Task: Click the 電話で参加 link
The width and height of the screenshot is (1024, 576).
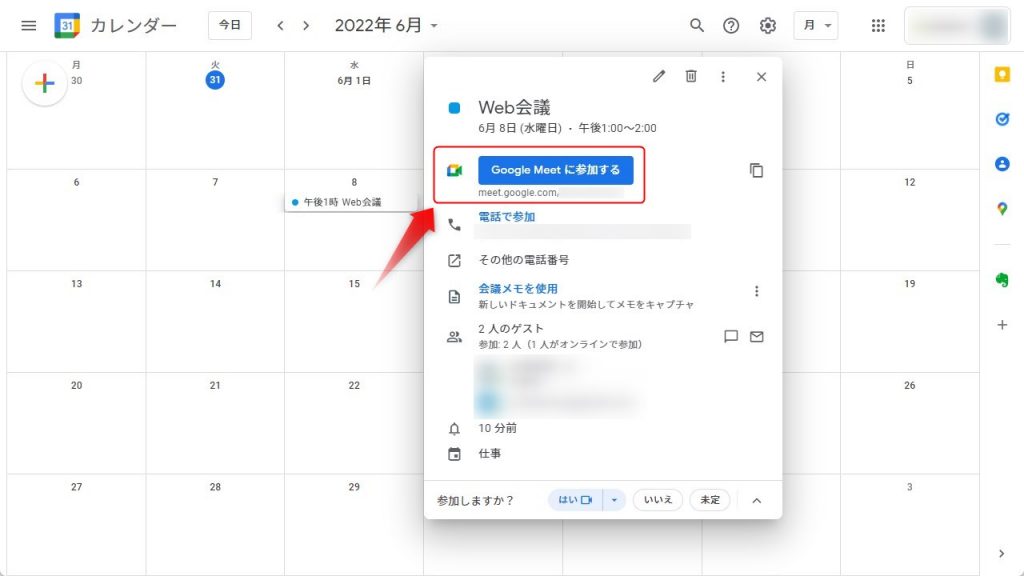Action: [507, 216]
